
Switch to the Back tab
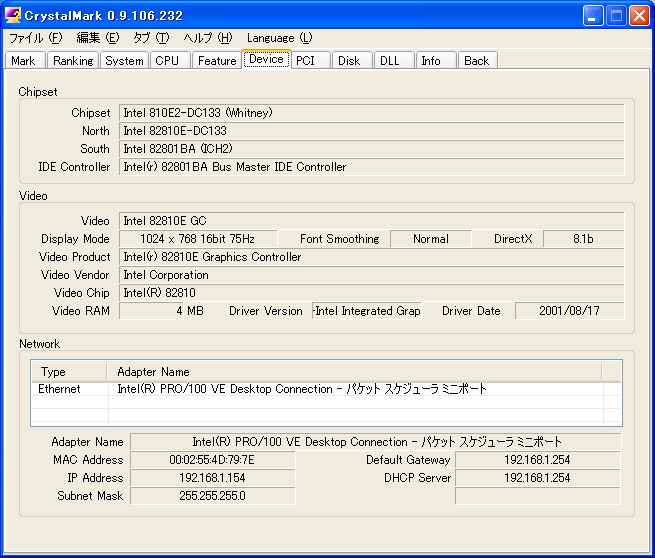click(x=477, y=61)
